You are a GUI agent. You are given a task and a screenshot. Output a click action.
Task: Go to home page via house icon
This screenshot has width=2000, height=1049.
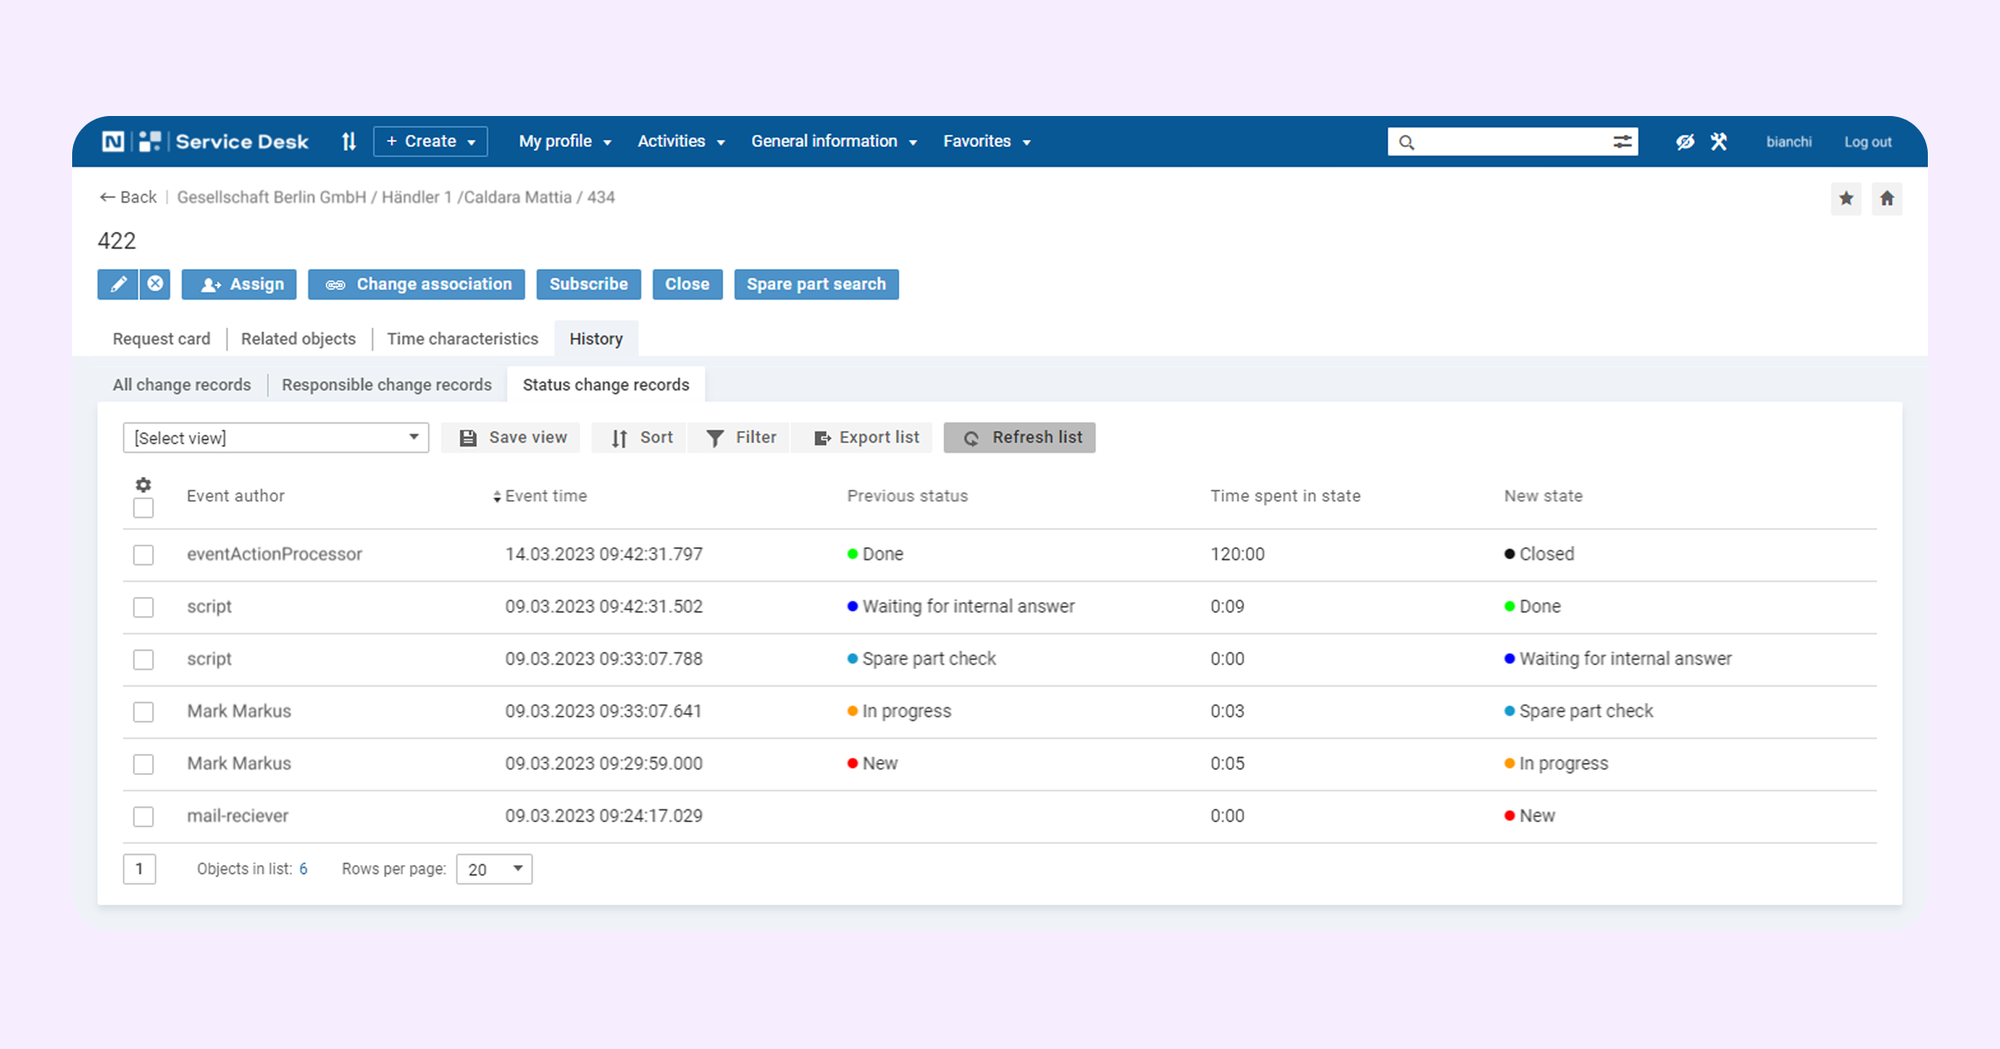coord(1887,198)
